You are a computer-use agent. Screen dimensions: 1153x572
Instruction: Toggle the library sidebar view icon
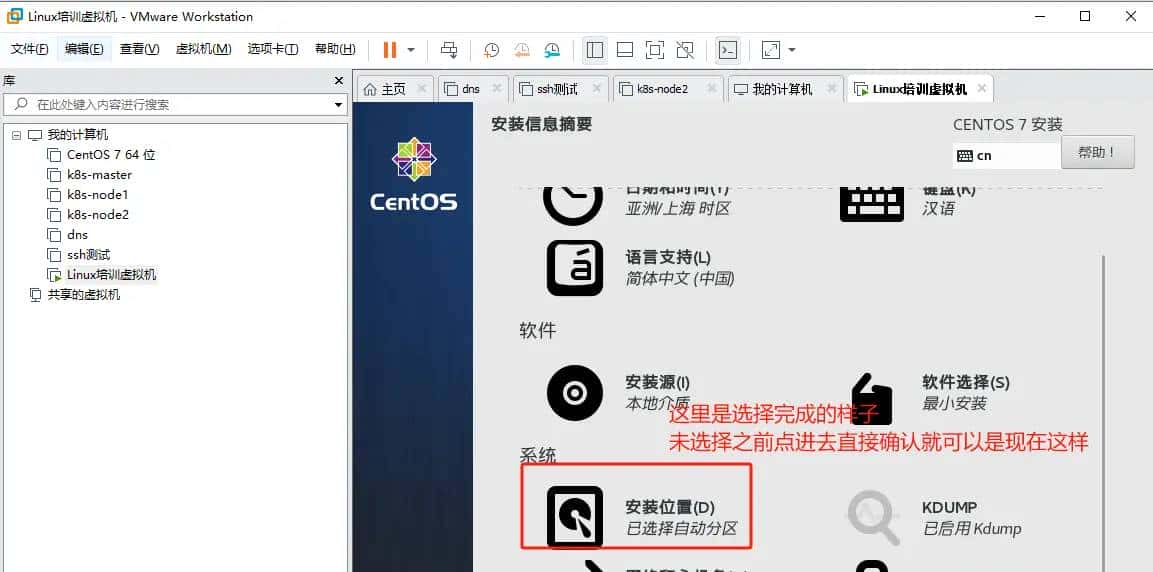[x=595, y=50]
